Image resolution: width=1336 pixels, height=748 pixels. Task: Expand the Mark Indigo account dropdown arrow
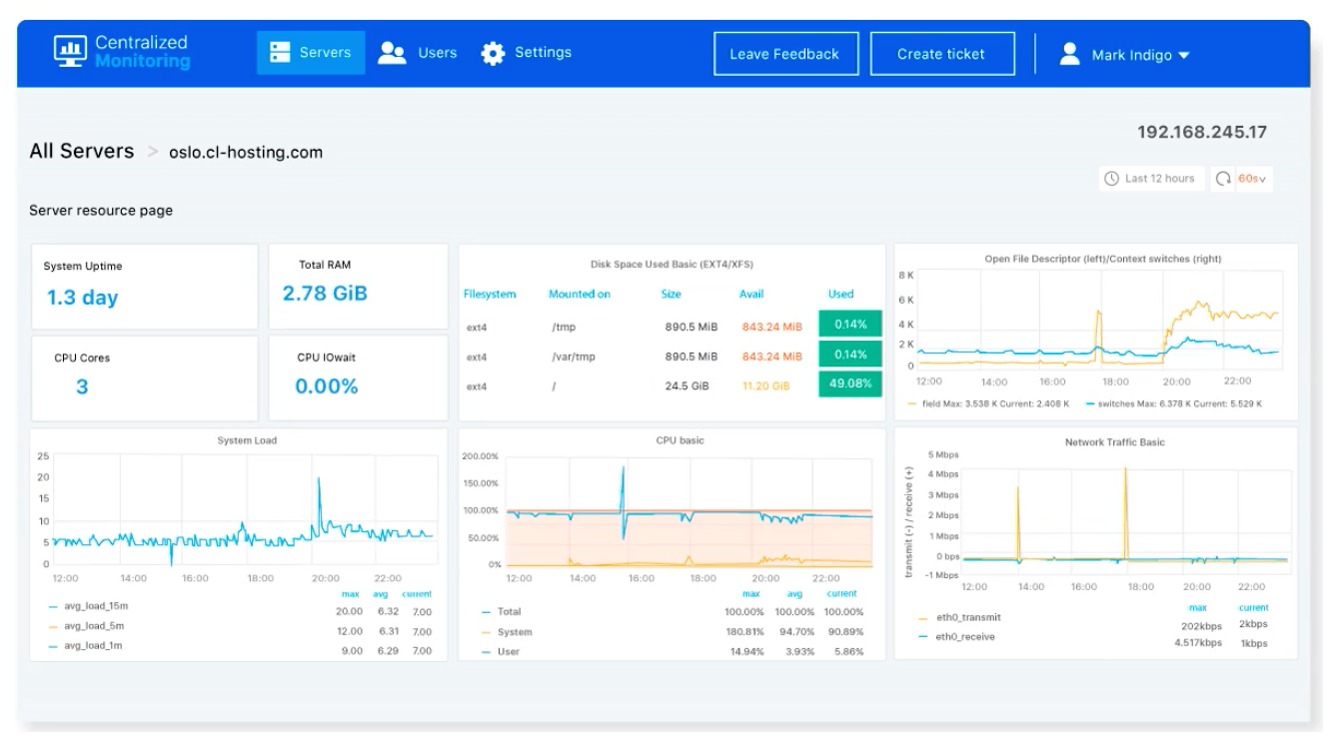click(1184, 56)
